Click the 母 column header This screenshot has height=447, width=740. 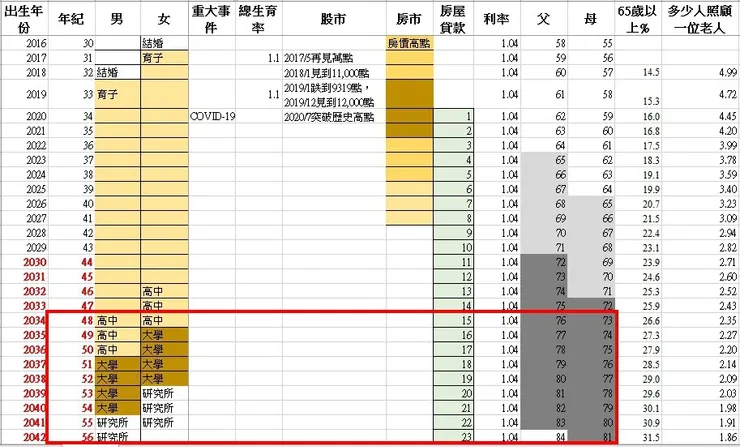tap(590, 19)
